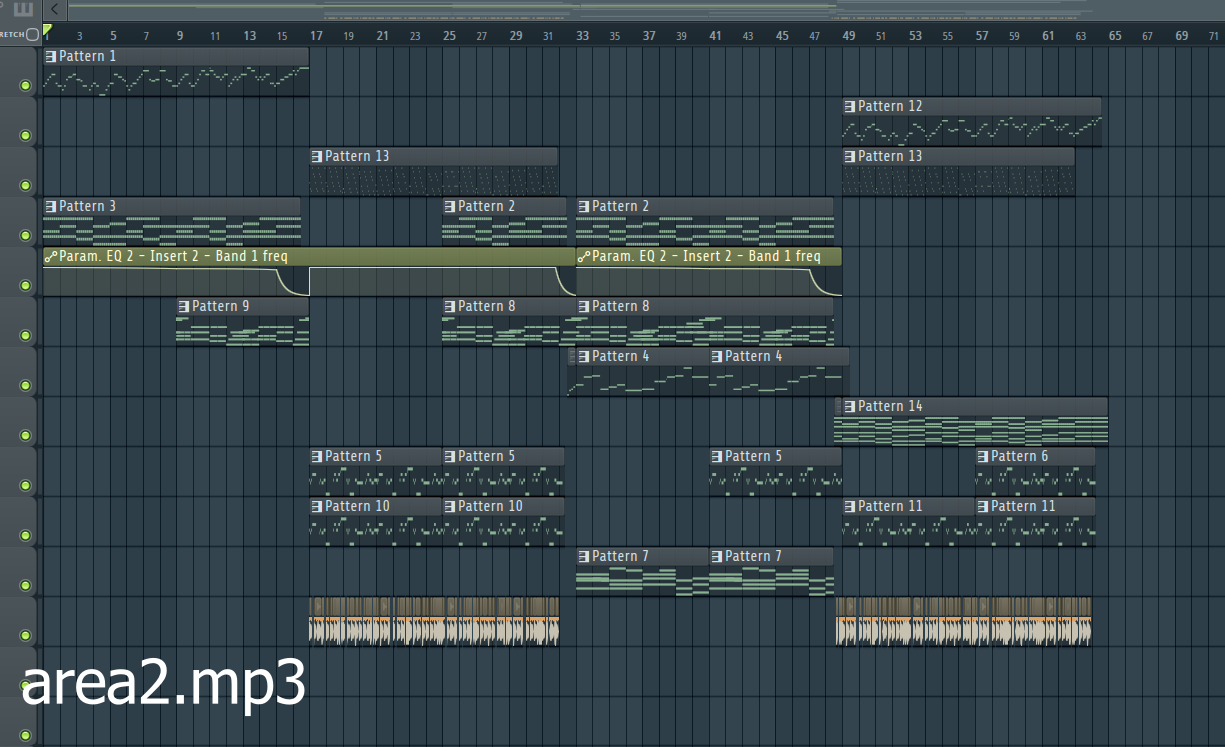Screen dimensions: 1225x747
Task: Jump to bar 33 on the timeline
Action: (x=582, y=36)
